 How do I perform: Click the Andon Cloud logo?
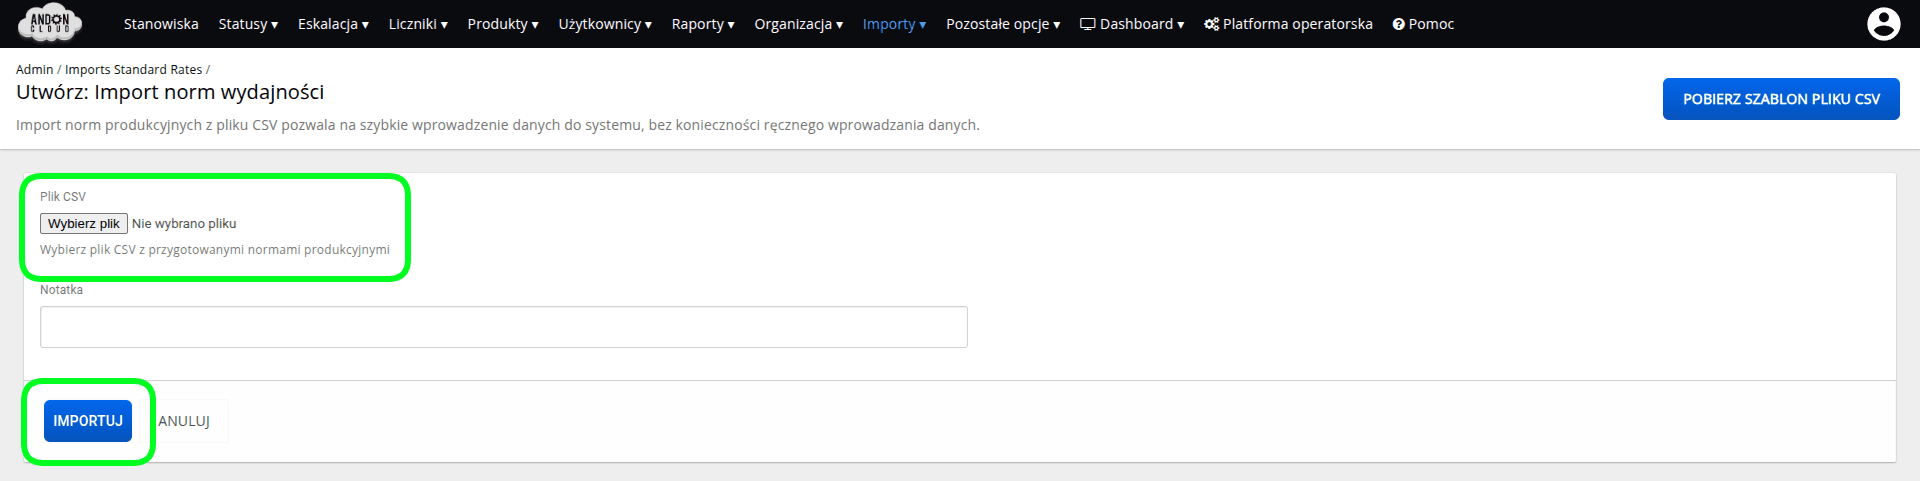point(50,23)
